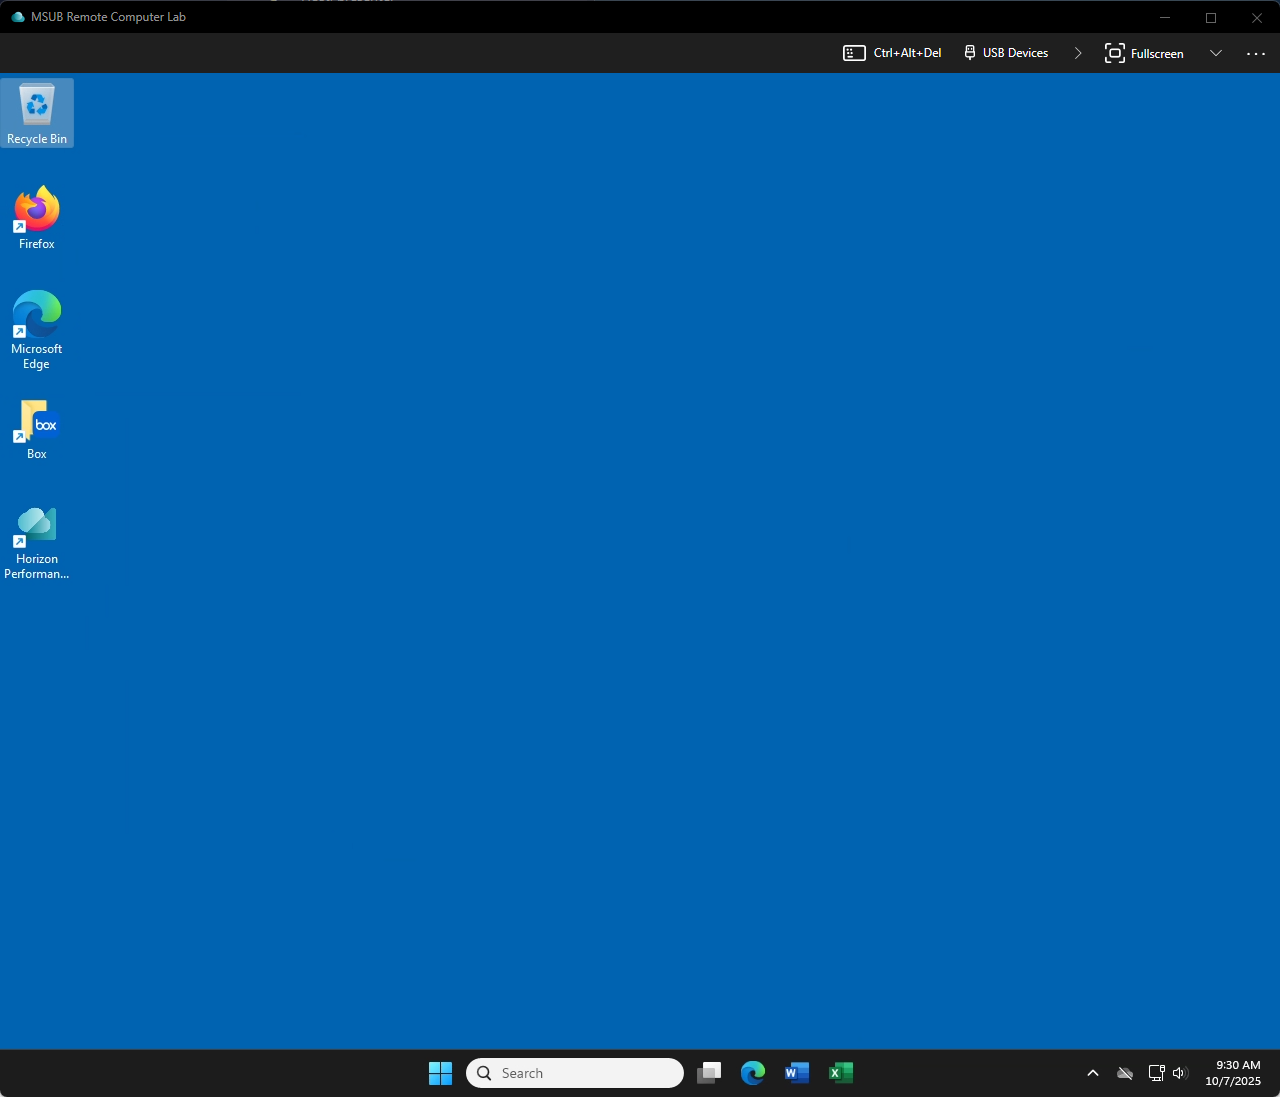This screenshot has width=1280, height=1097.
Task: Open the USB Devices menu
Action: [x=1006, y=53]
